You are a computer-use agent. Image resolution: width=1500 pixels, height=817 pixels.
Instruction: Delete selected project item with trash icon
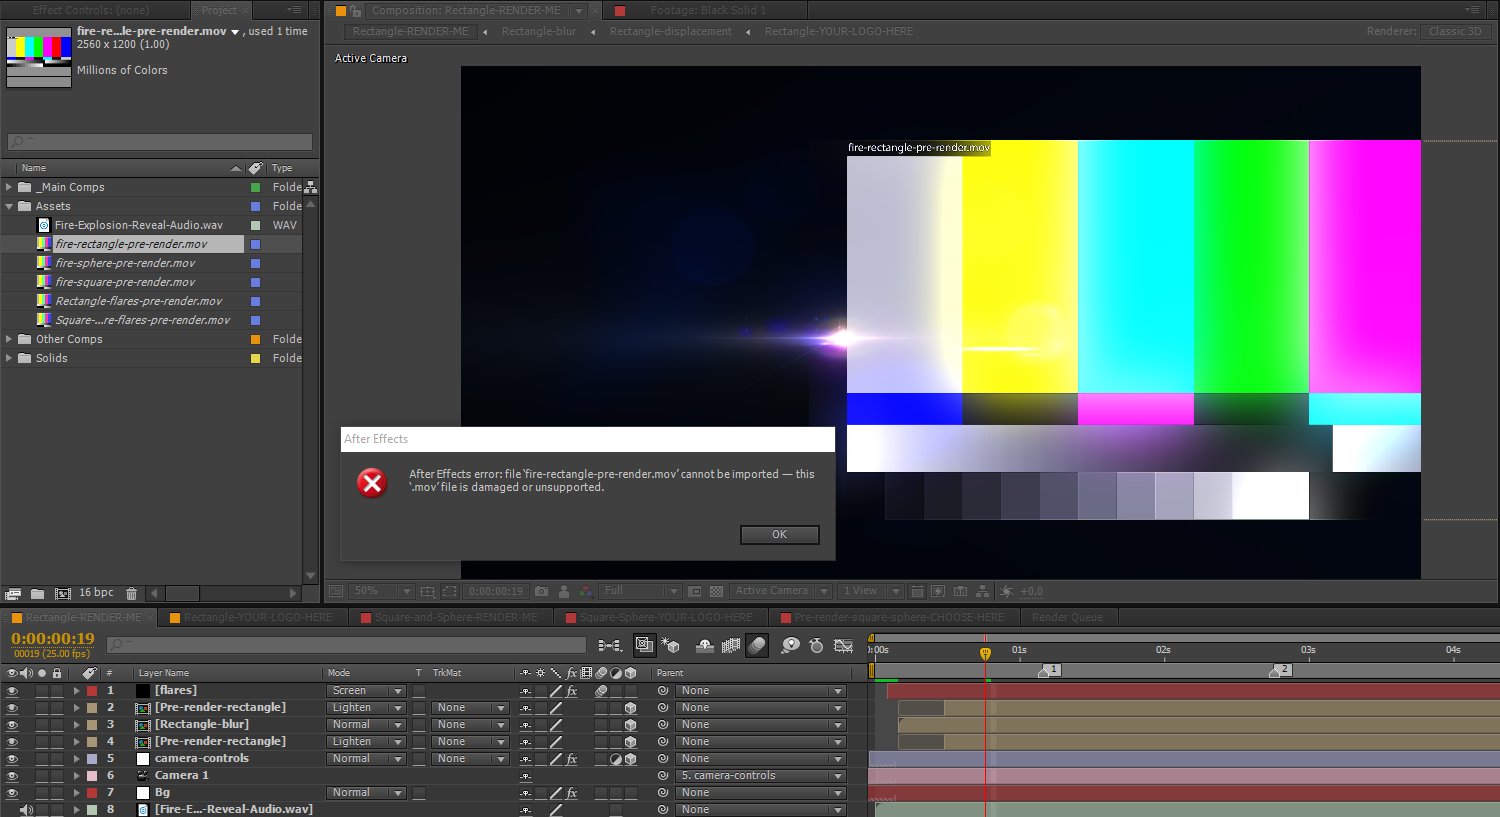[x=131, y=593]
